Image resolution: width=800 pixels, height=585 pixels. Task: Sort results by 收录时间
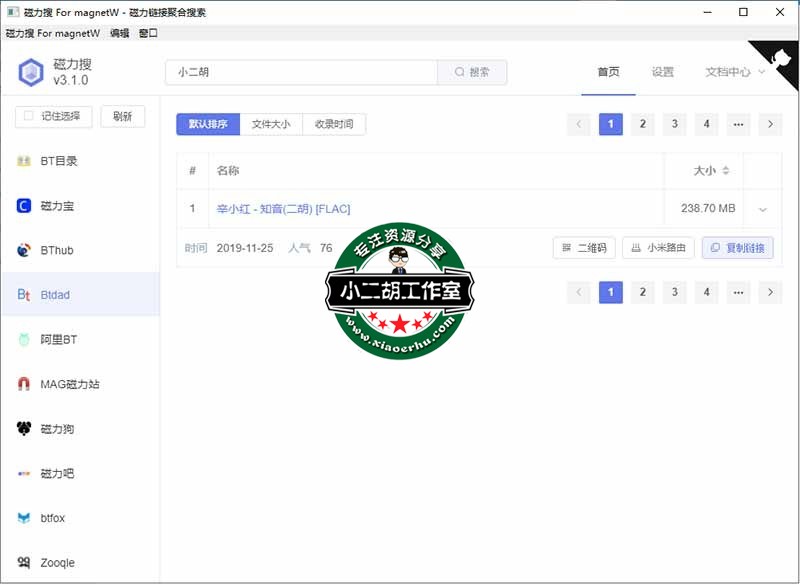333,124
